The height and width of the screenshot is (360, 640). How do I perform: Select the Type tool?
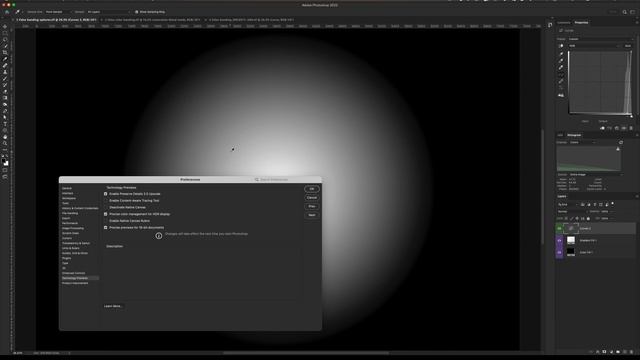5,124
